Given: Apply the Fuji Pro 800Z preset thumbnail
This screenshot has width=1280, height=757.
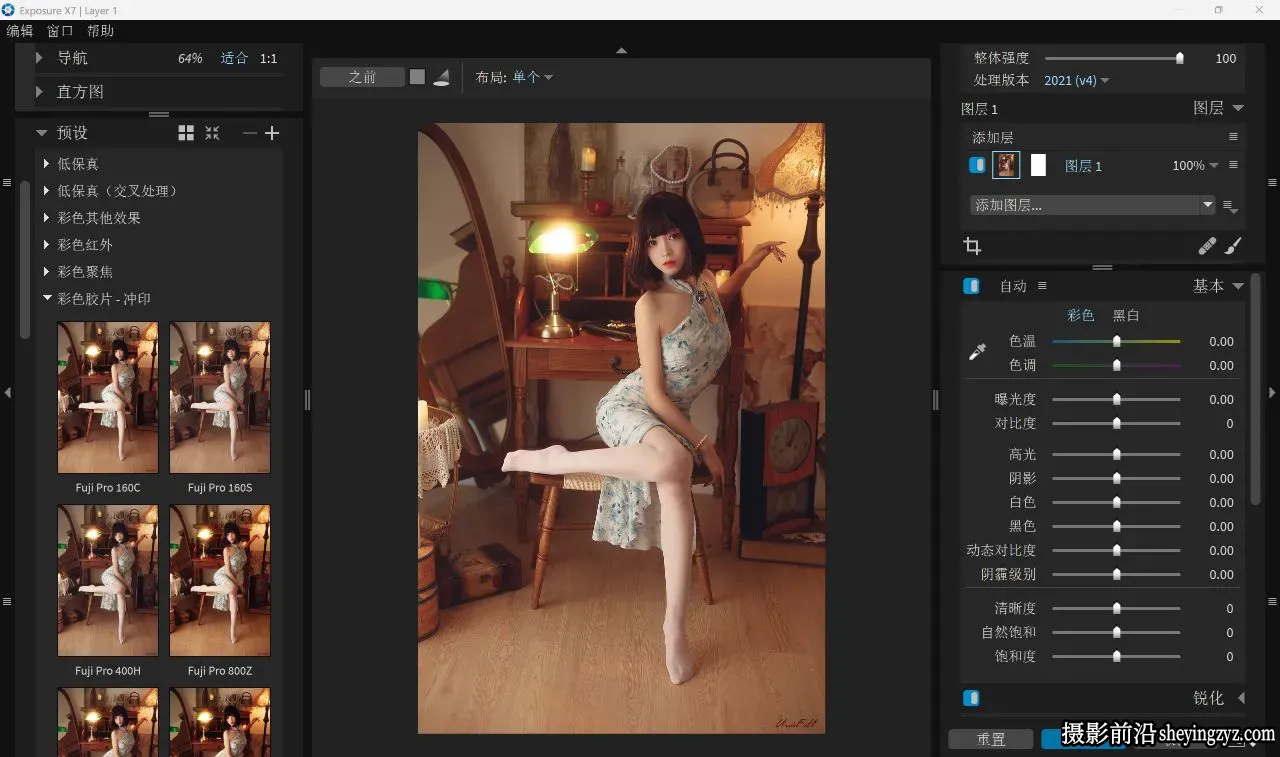Looking at the screenshot, I should pos(220,580).
